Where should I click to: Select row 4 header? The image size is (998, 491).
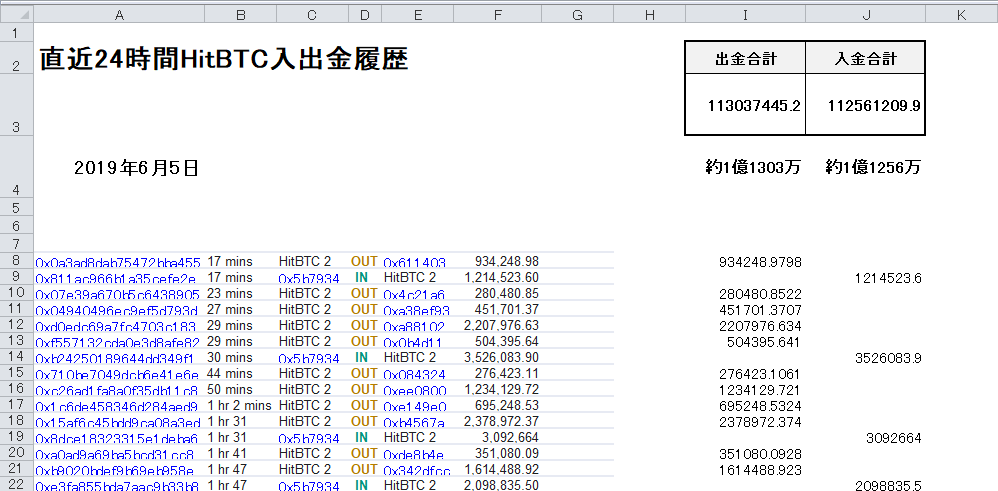[17, 167]
